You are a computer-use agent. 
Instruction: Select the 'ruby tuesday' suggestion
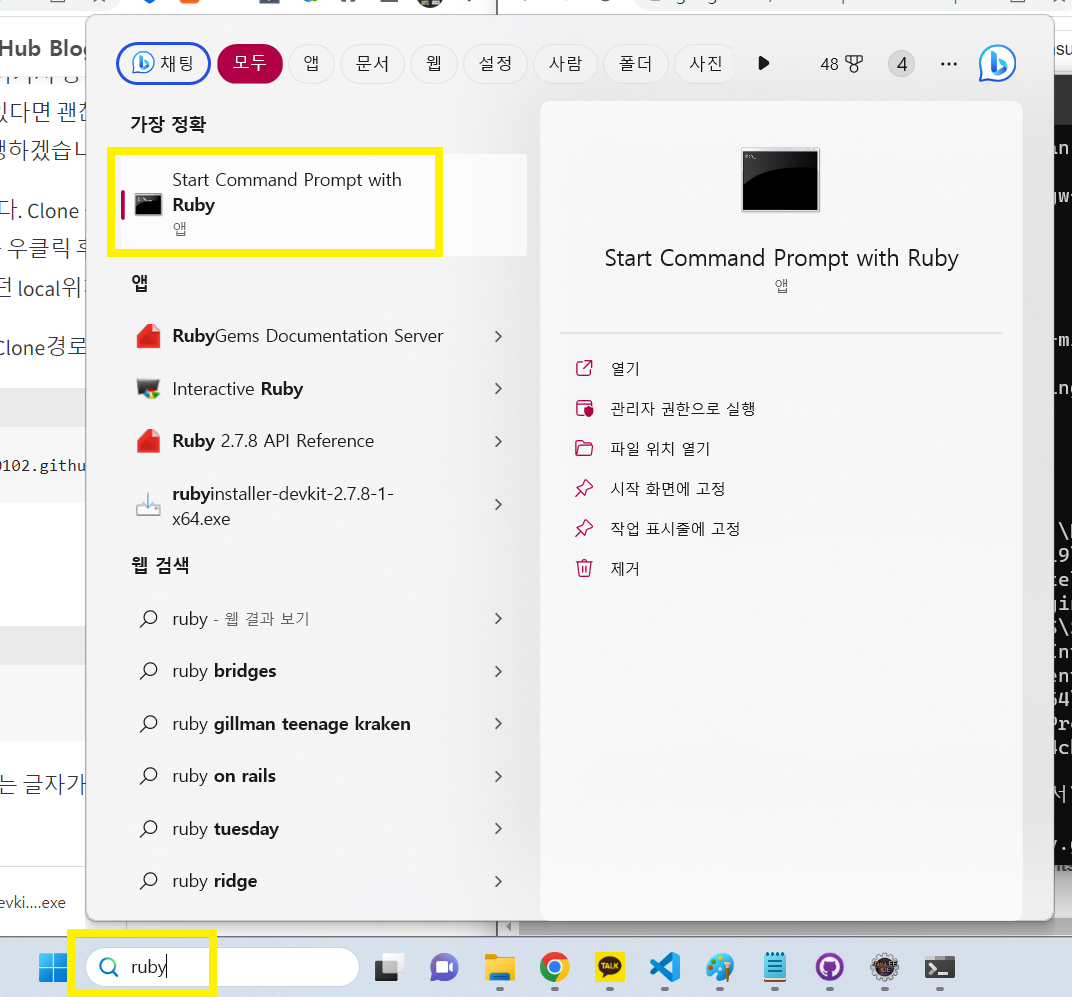[226, 829]
